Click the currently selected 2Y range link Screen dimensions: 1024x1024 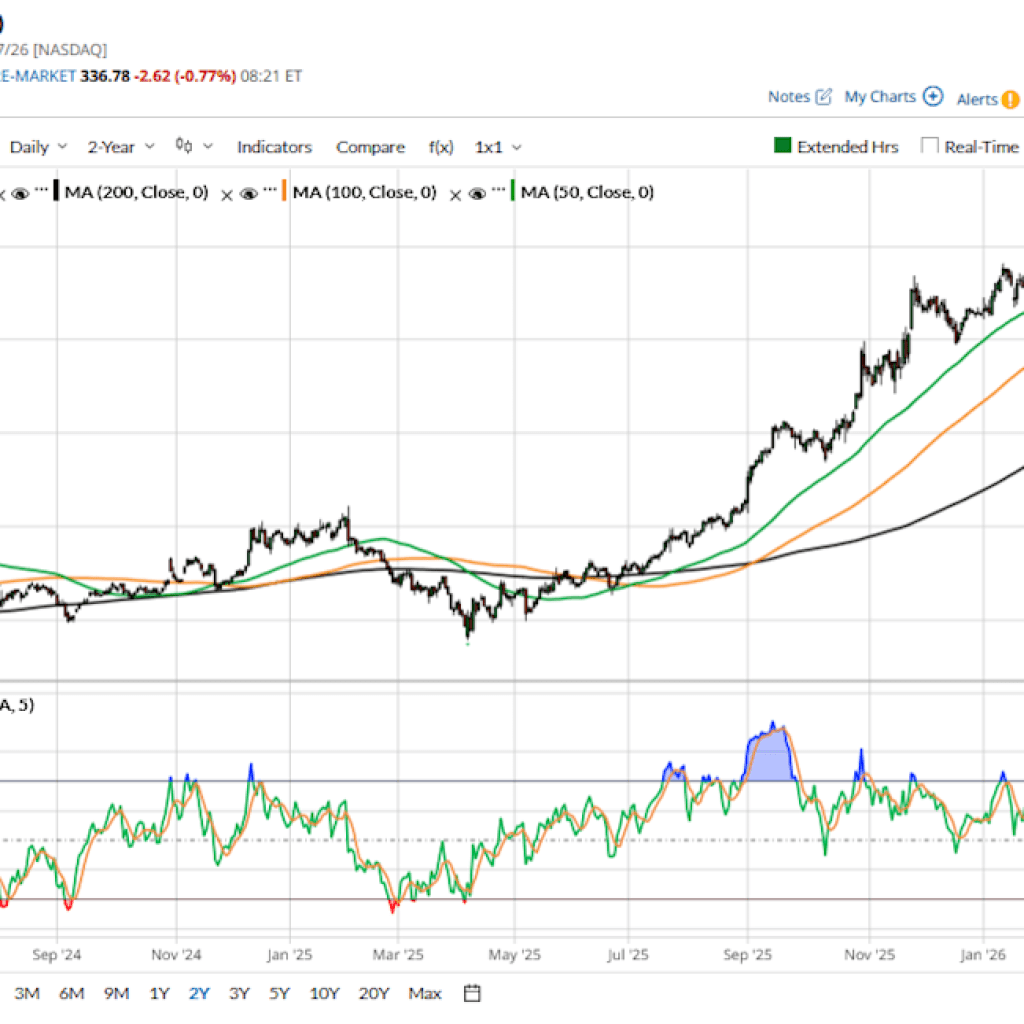coord(198,993)
